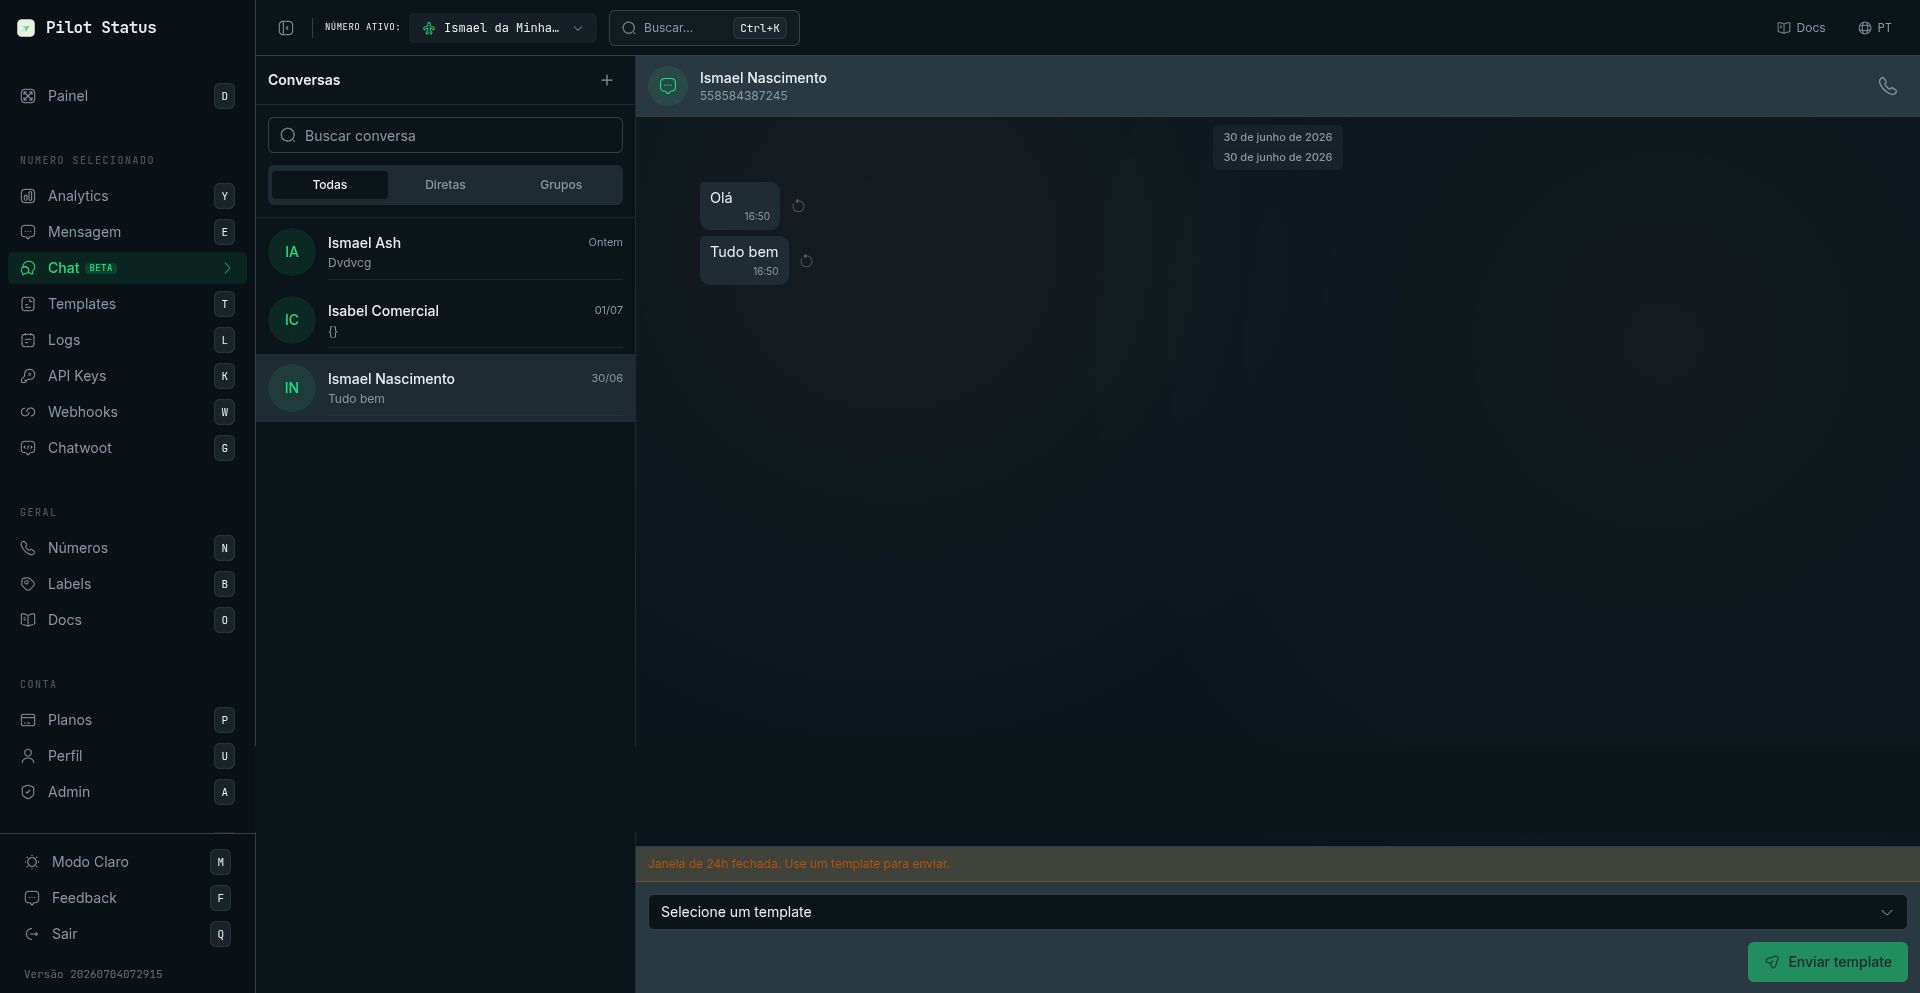Click the Números phone icon

click(28, 548)
